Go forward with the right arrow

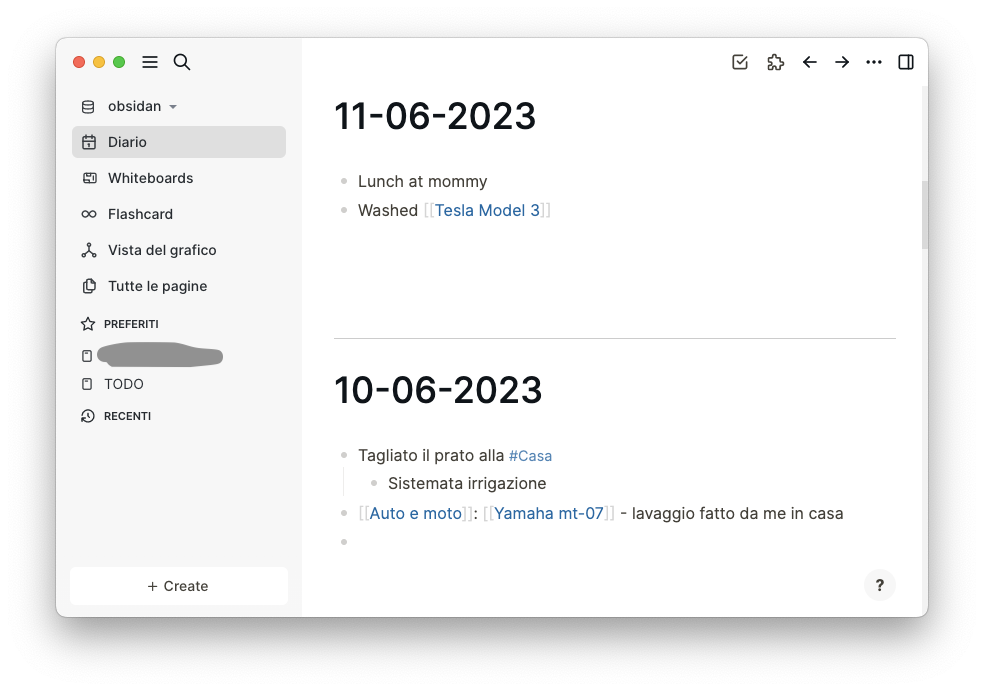842,62
